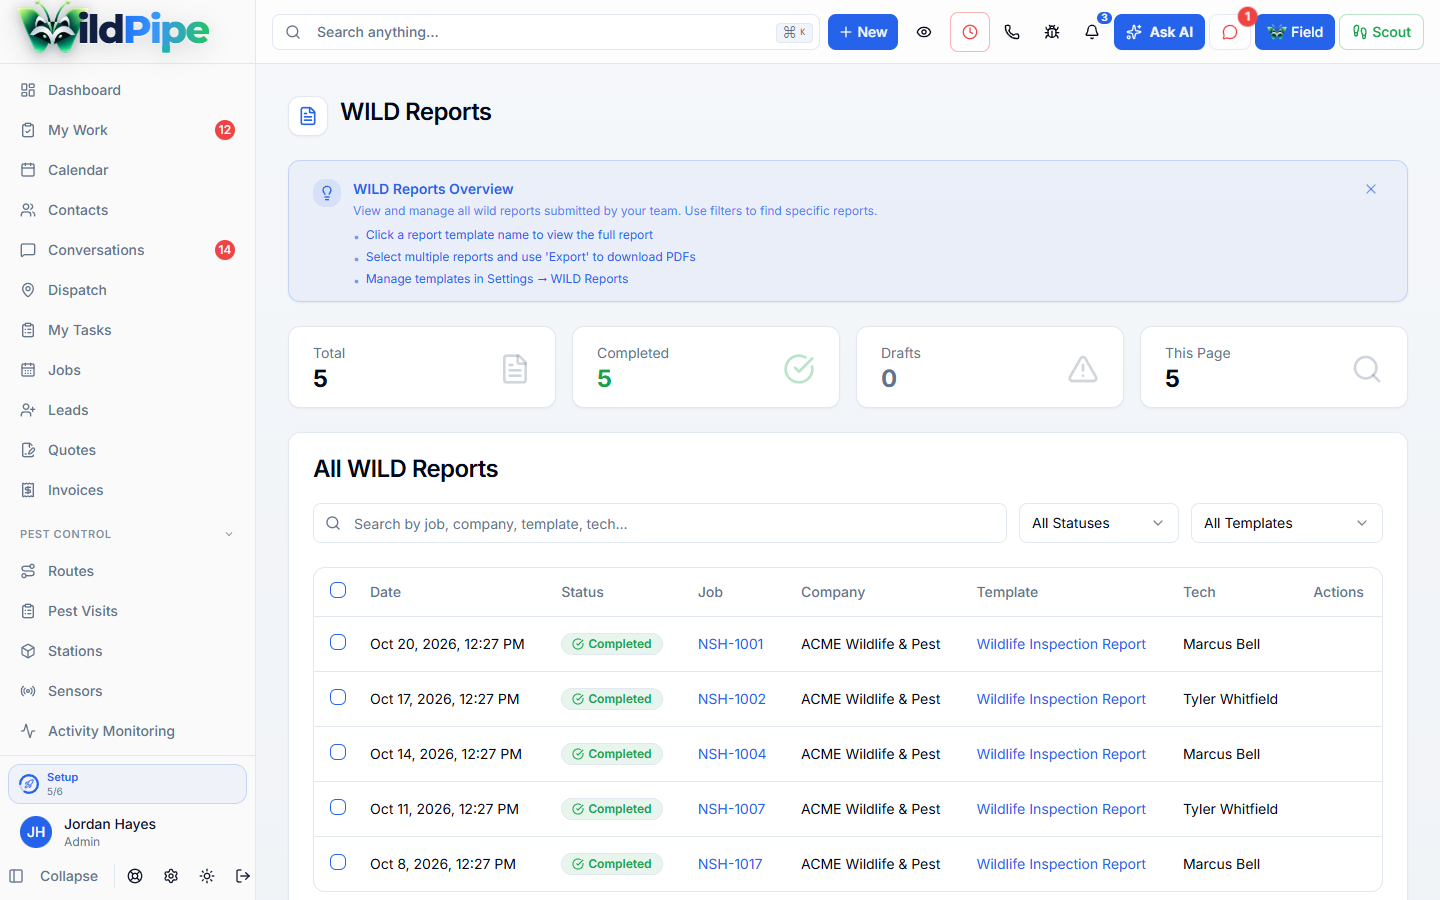Open the chat bubble icon with badge
Screen dimensions: 1440x900
click(1230, 32)
